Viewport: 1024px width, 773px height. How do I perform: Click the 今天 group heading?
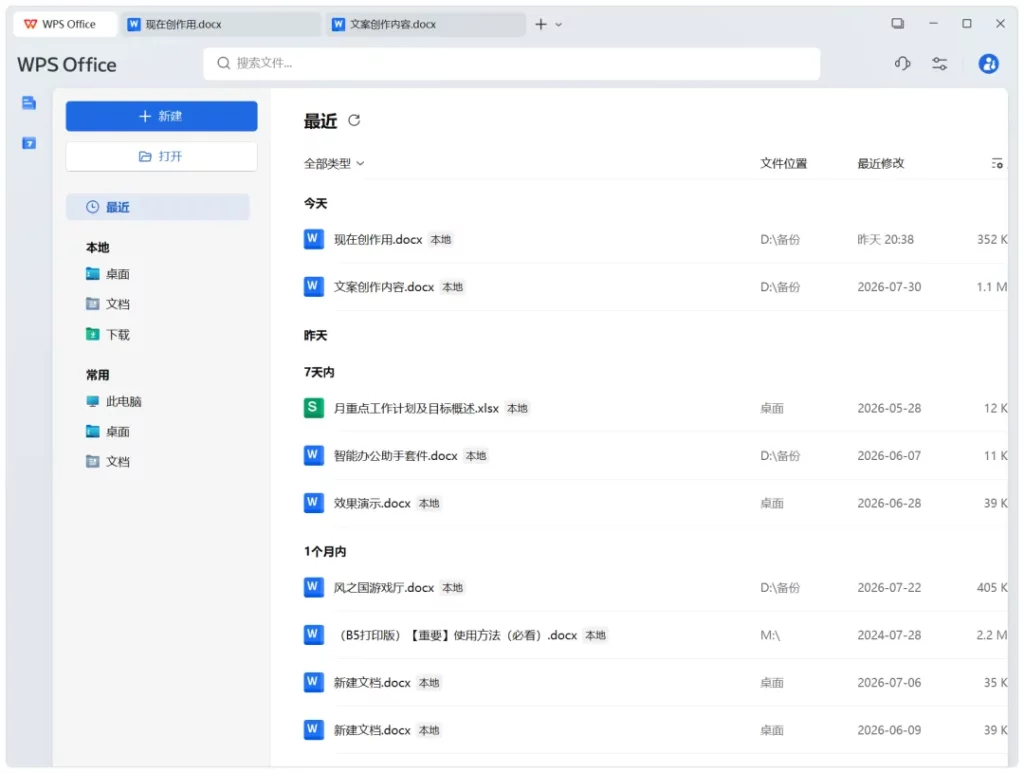coord(315,204)
